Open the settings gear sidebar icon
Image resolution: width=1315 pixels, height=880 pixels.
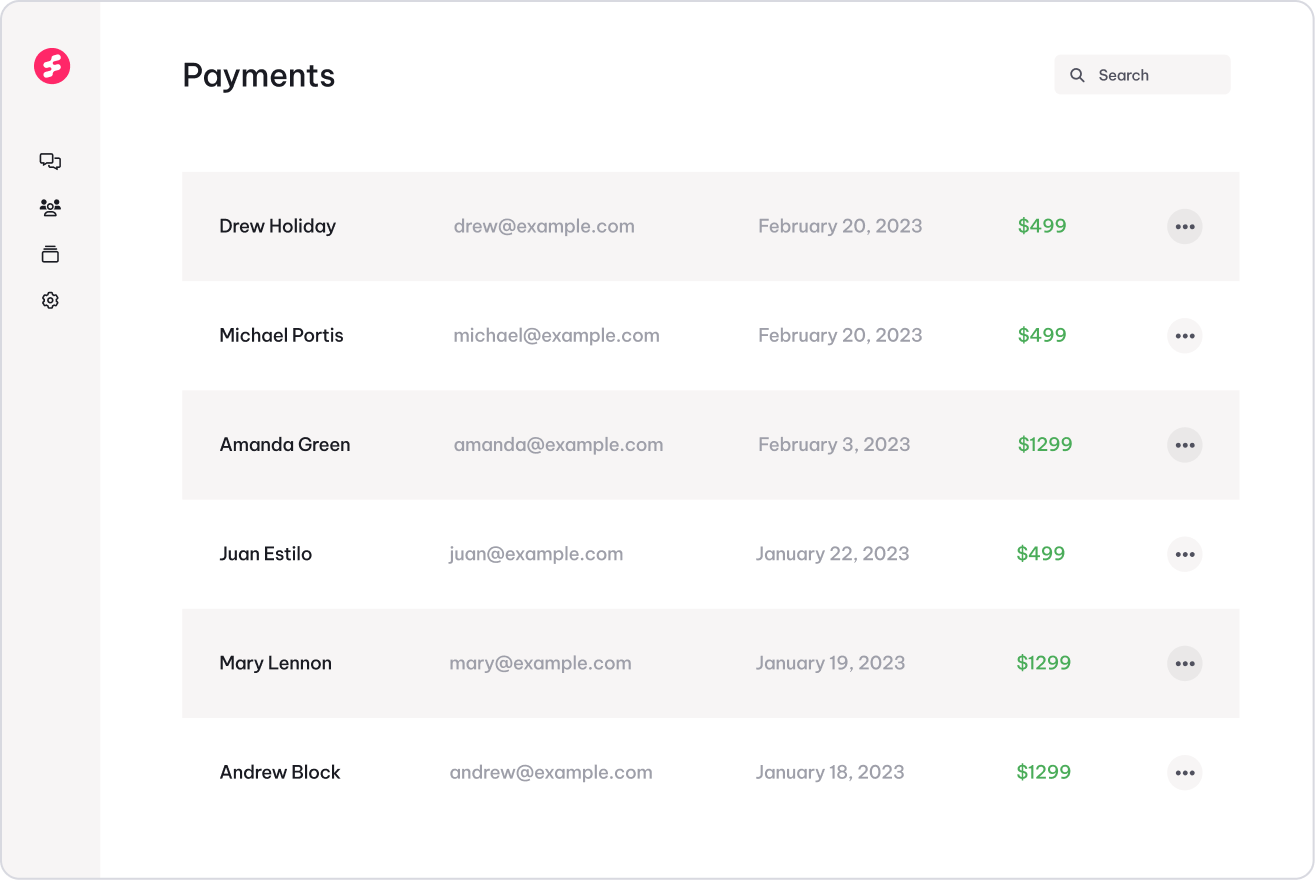pyautogui.click(x=50, y=300)
